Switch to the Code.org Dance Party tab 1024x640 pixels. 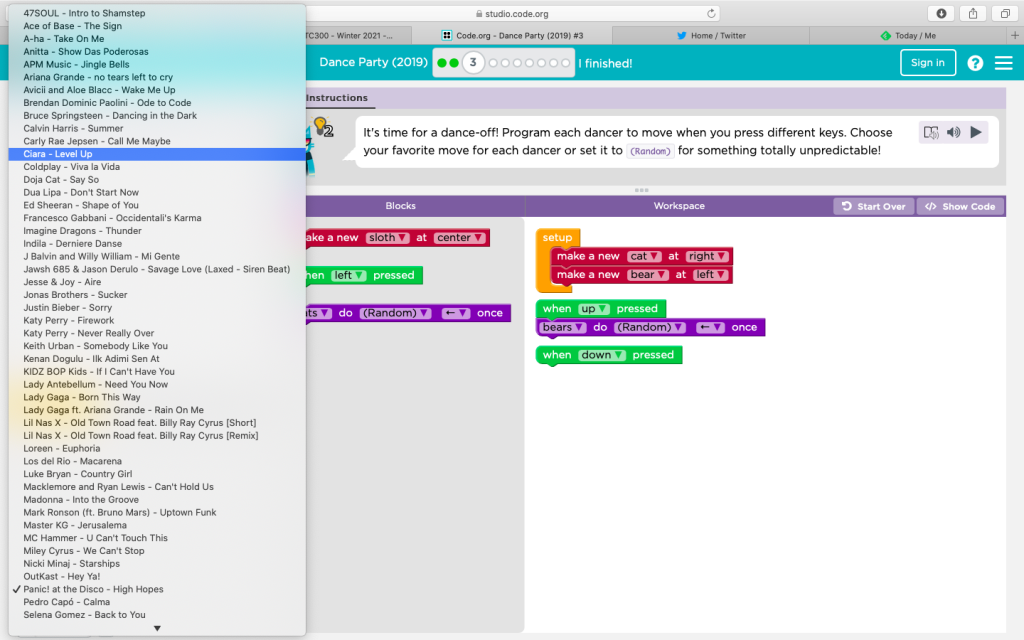512,35
